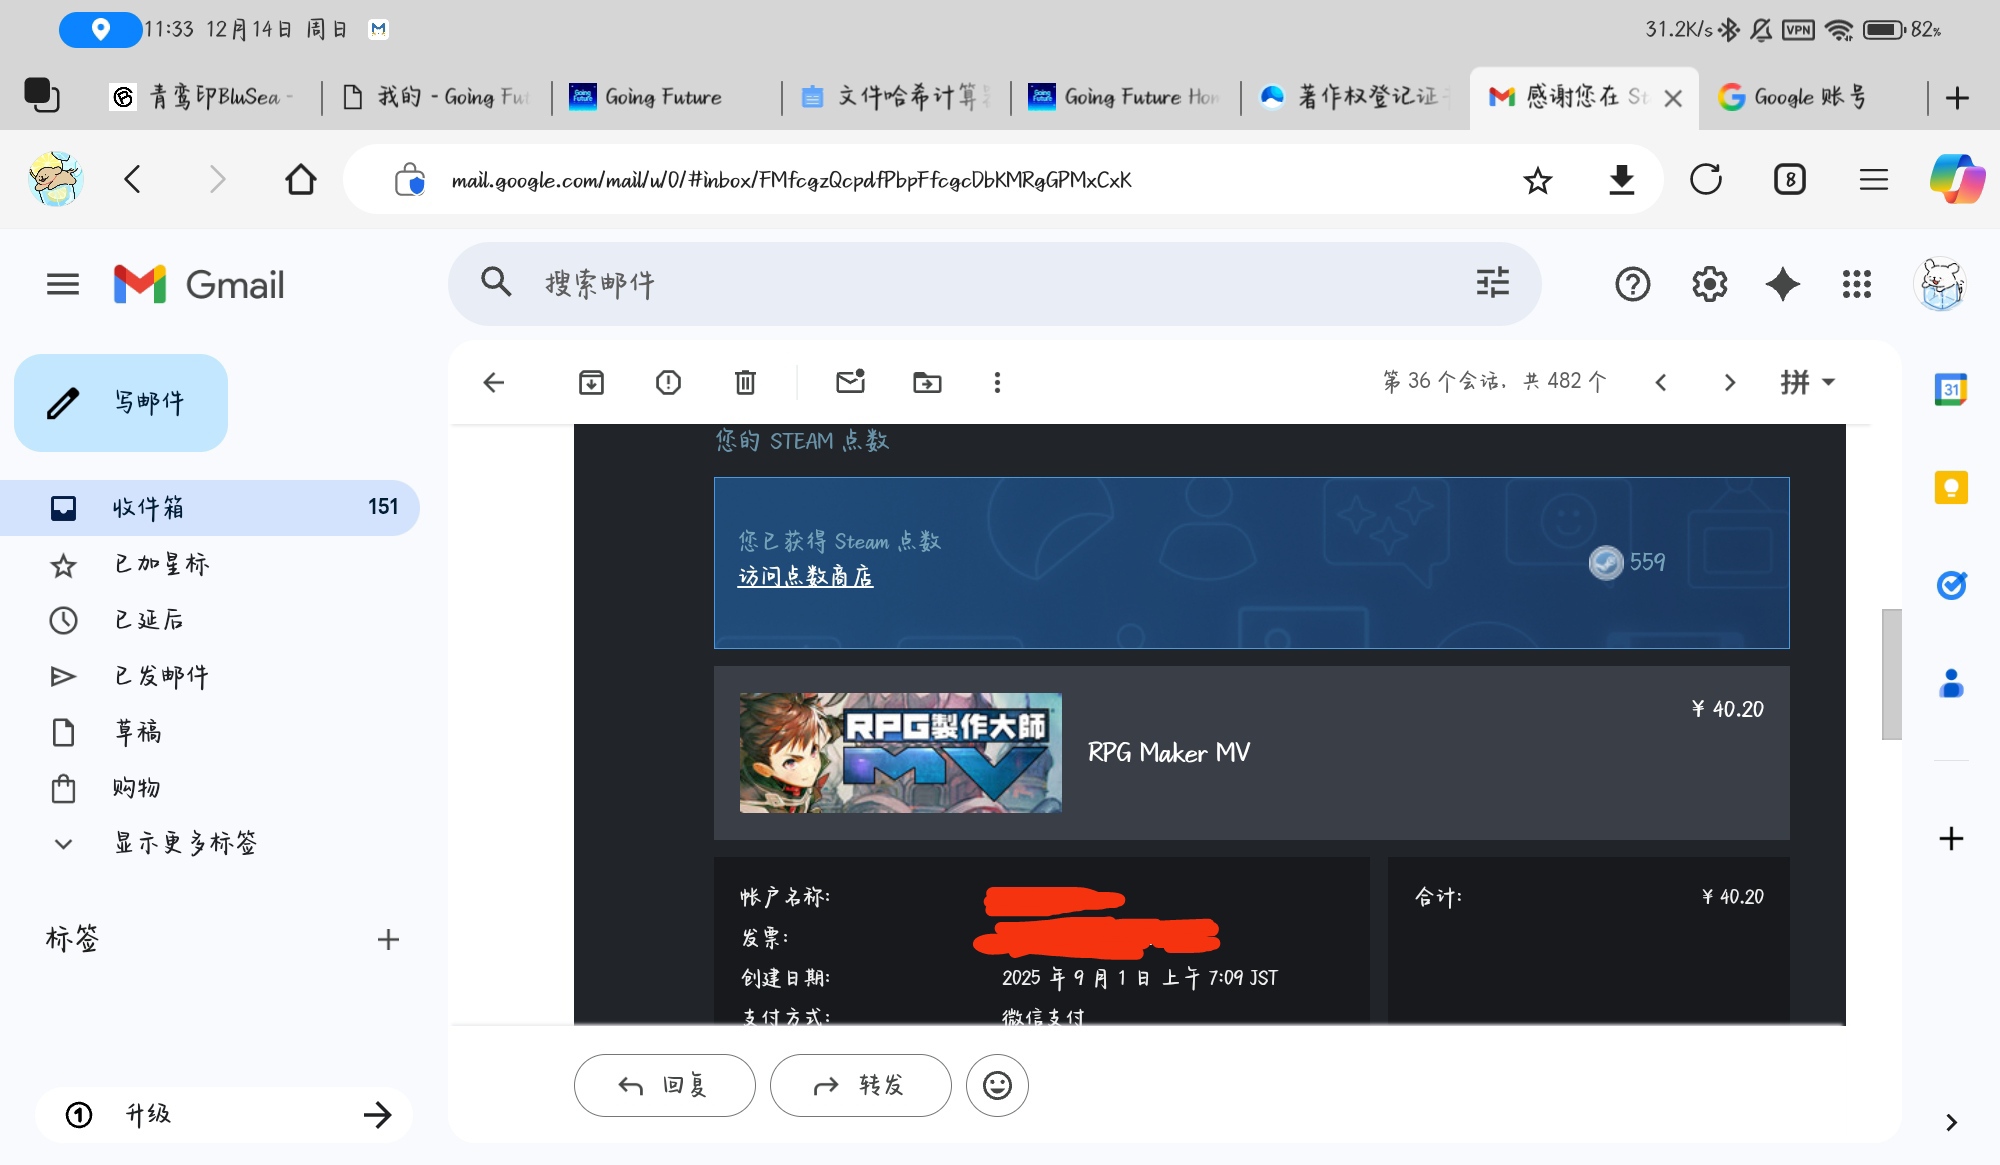The width and height of the screenshot is (2000, 1165).
Task: Open the Gemini sparkle icon
Action: [1782, 284]
